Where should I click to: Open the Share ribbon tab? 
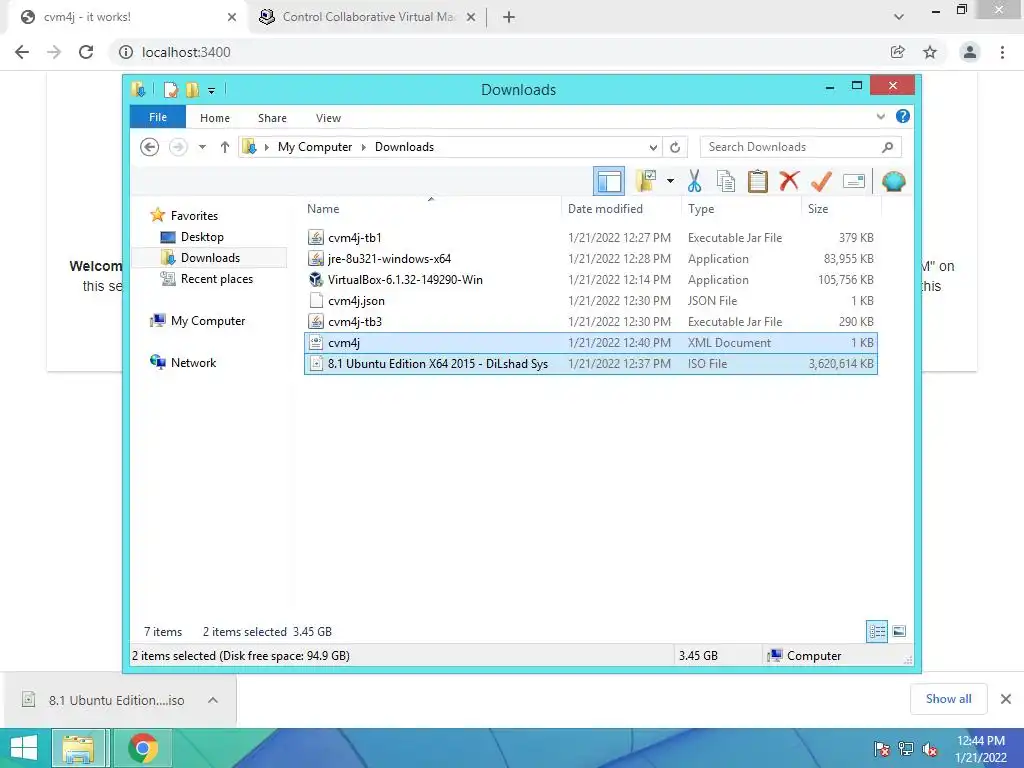click(272, 118)
